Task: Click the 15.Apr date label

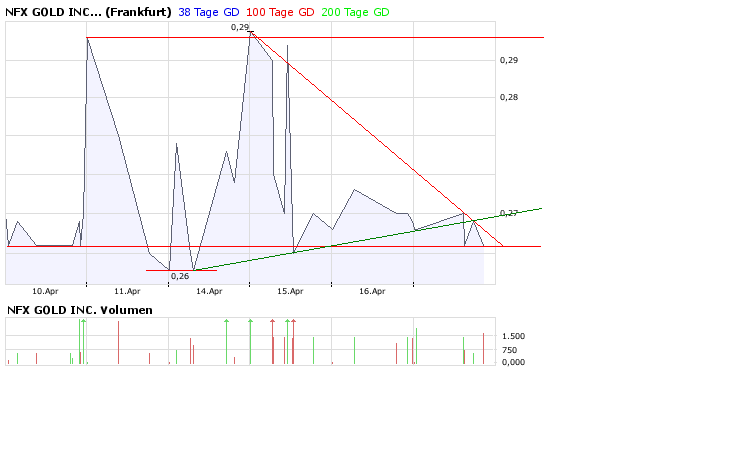Action: pos(290,291)
